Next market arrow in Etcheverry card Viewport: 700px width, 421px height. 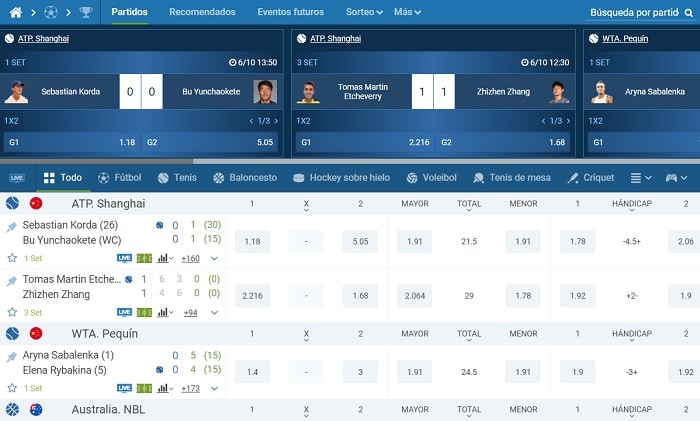568,121
